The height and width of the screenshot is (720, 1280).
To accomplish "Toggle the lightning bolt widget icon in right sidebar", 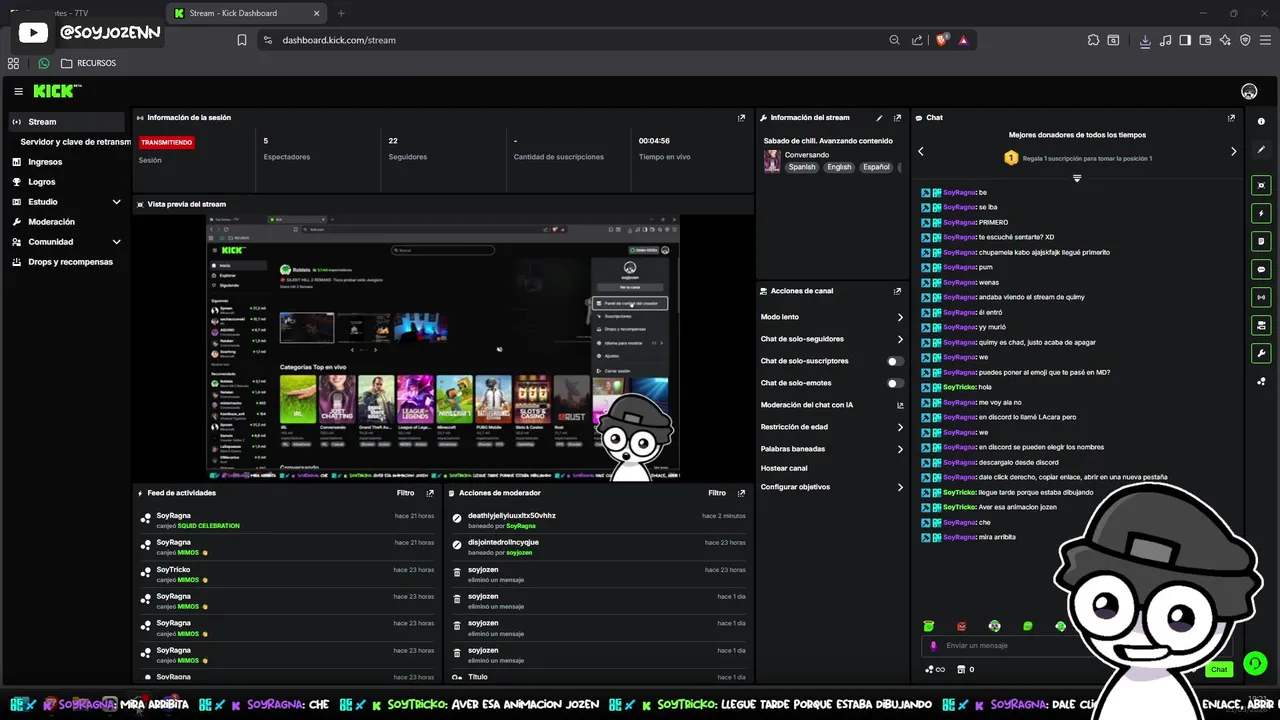I will coord(1261,213).
